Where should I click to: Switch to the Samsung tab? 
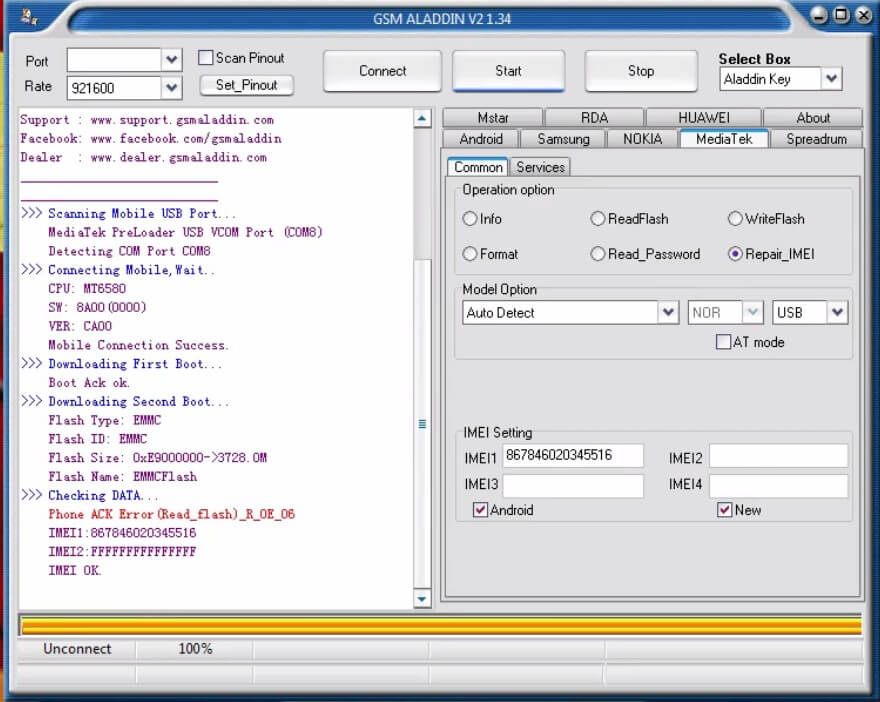click(x=562, y=140)
